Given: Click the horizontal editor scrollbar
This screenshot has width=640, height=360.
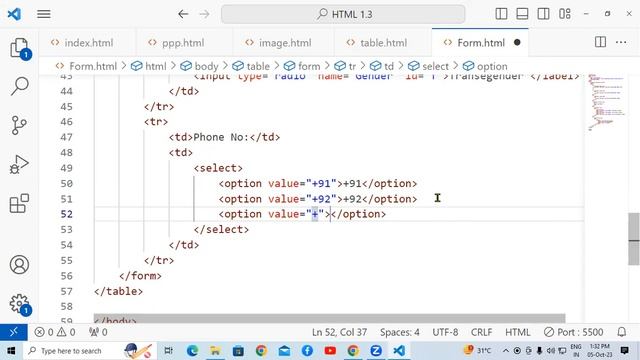Looking at the screenshot, I should 329,318.
